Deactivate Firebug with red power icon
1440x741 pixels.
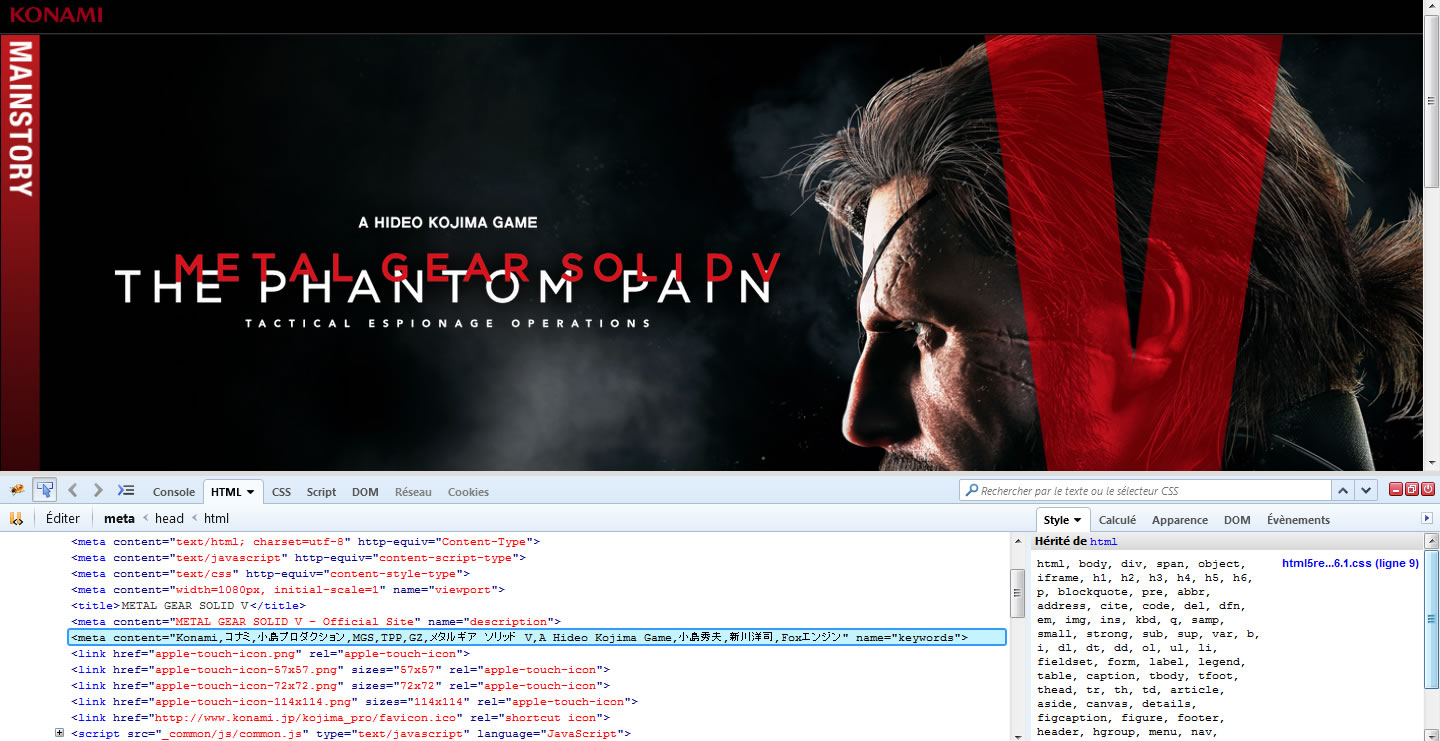click(x=1428, y=489)
